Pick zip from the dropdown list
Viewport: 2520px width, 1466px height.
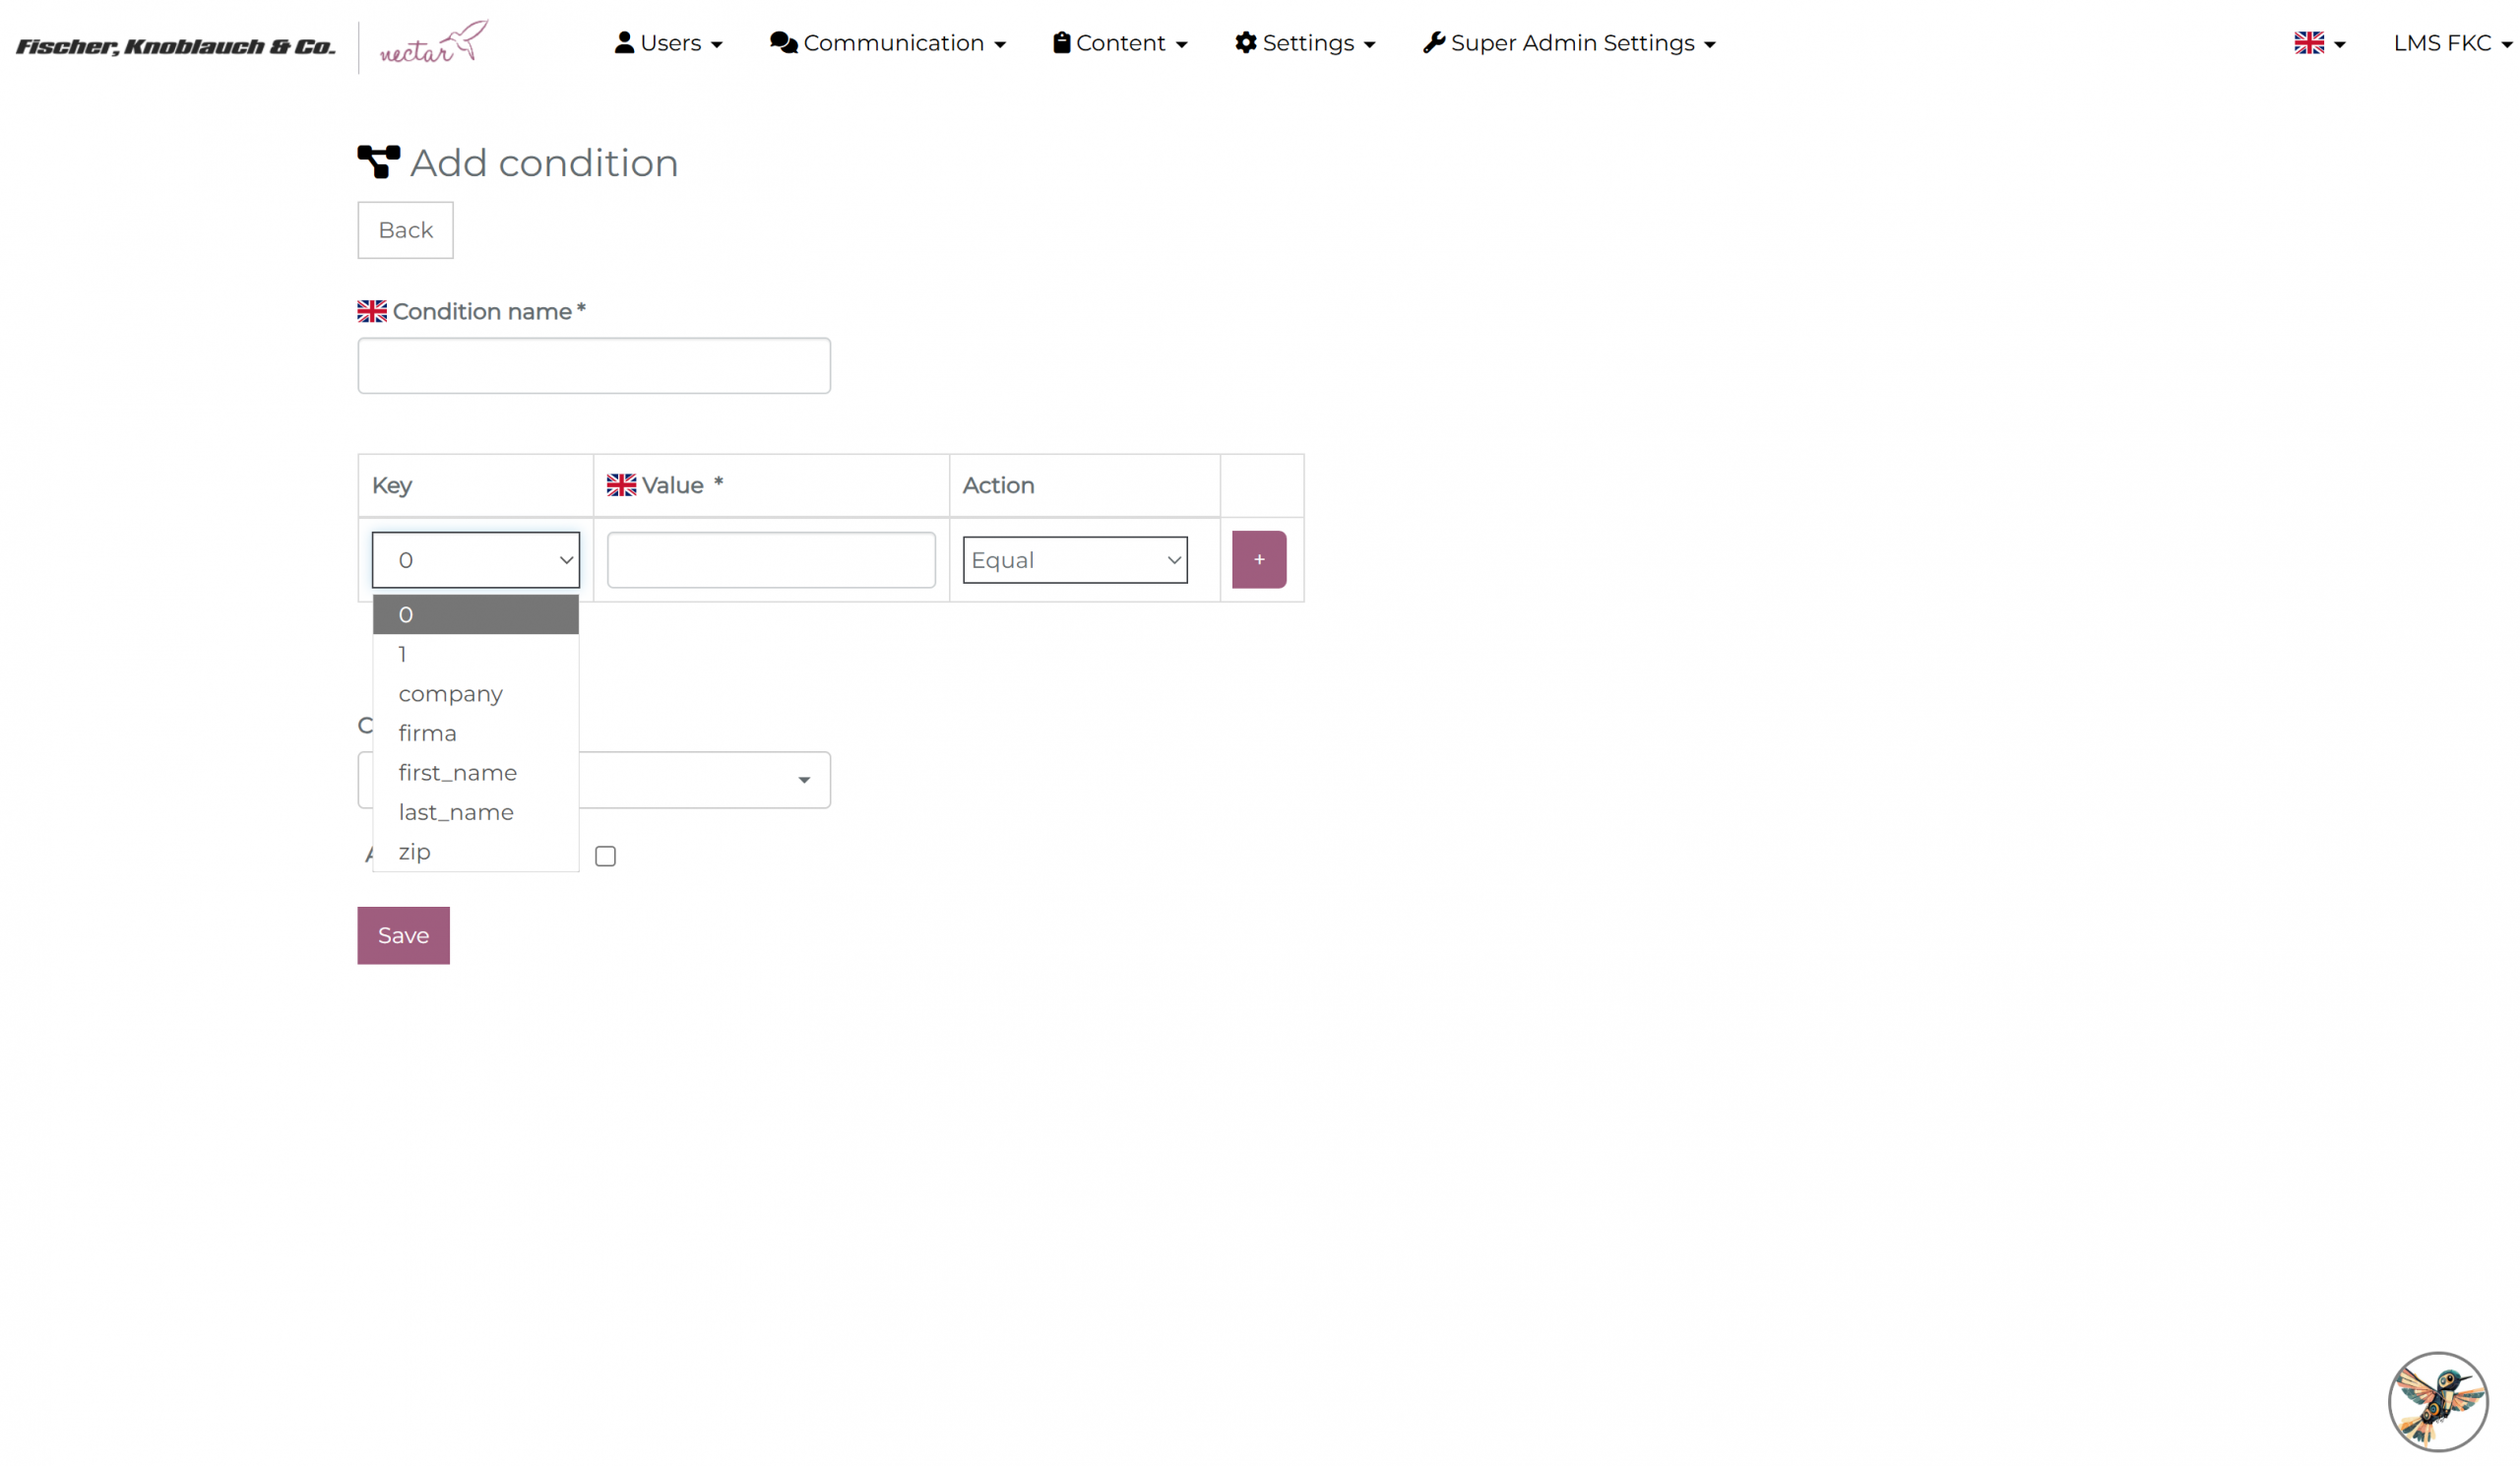[x=414, y=852]
